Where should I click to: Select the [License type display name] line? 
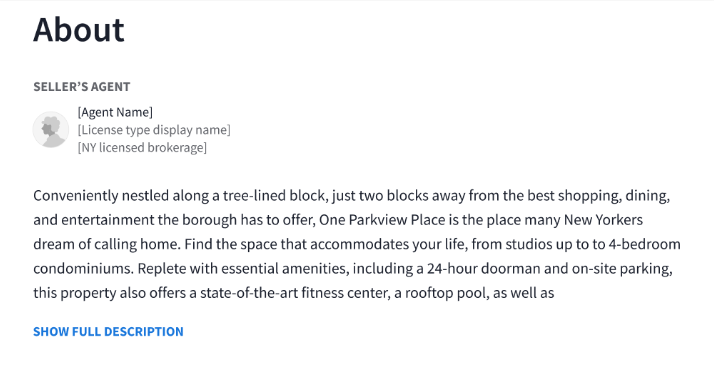click(x=154, y=130)
